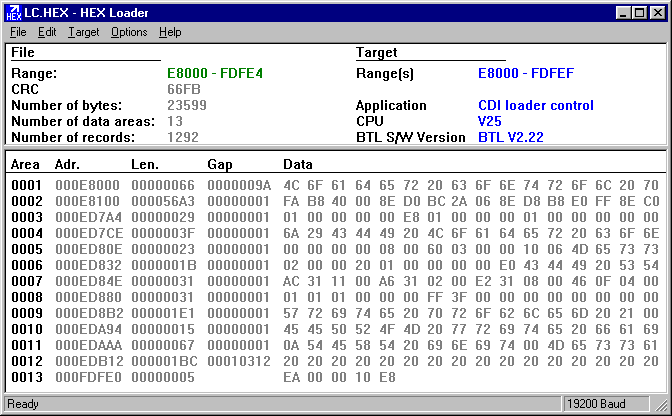
Task: Open the File menu
Action: [18, 32]
